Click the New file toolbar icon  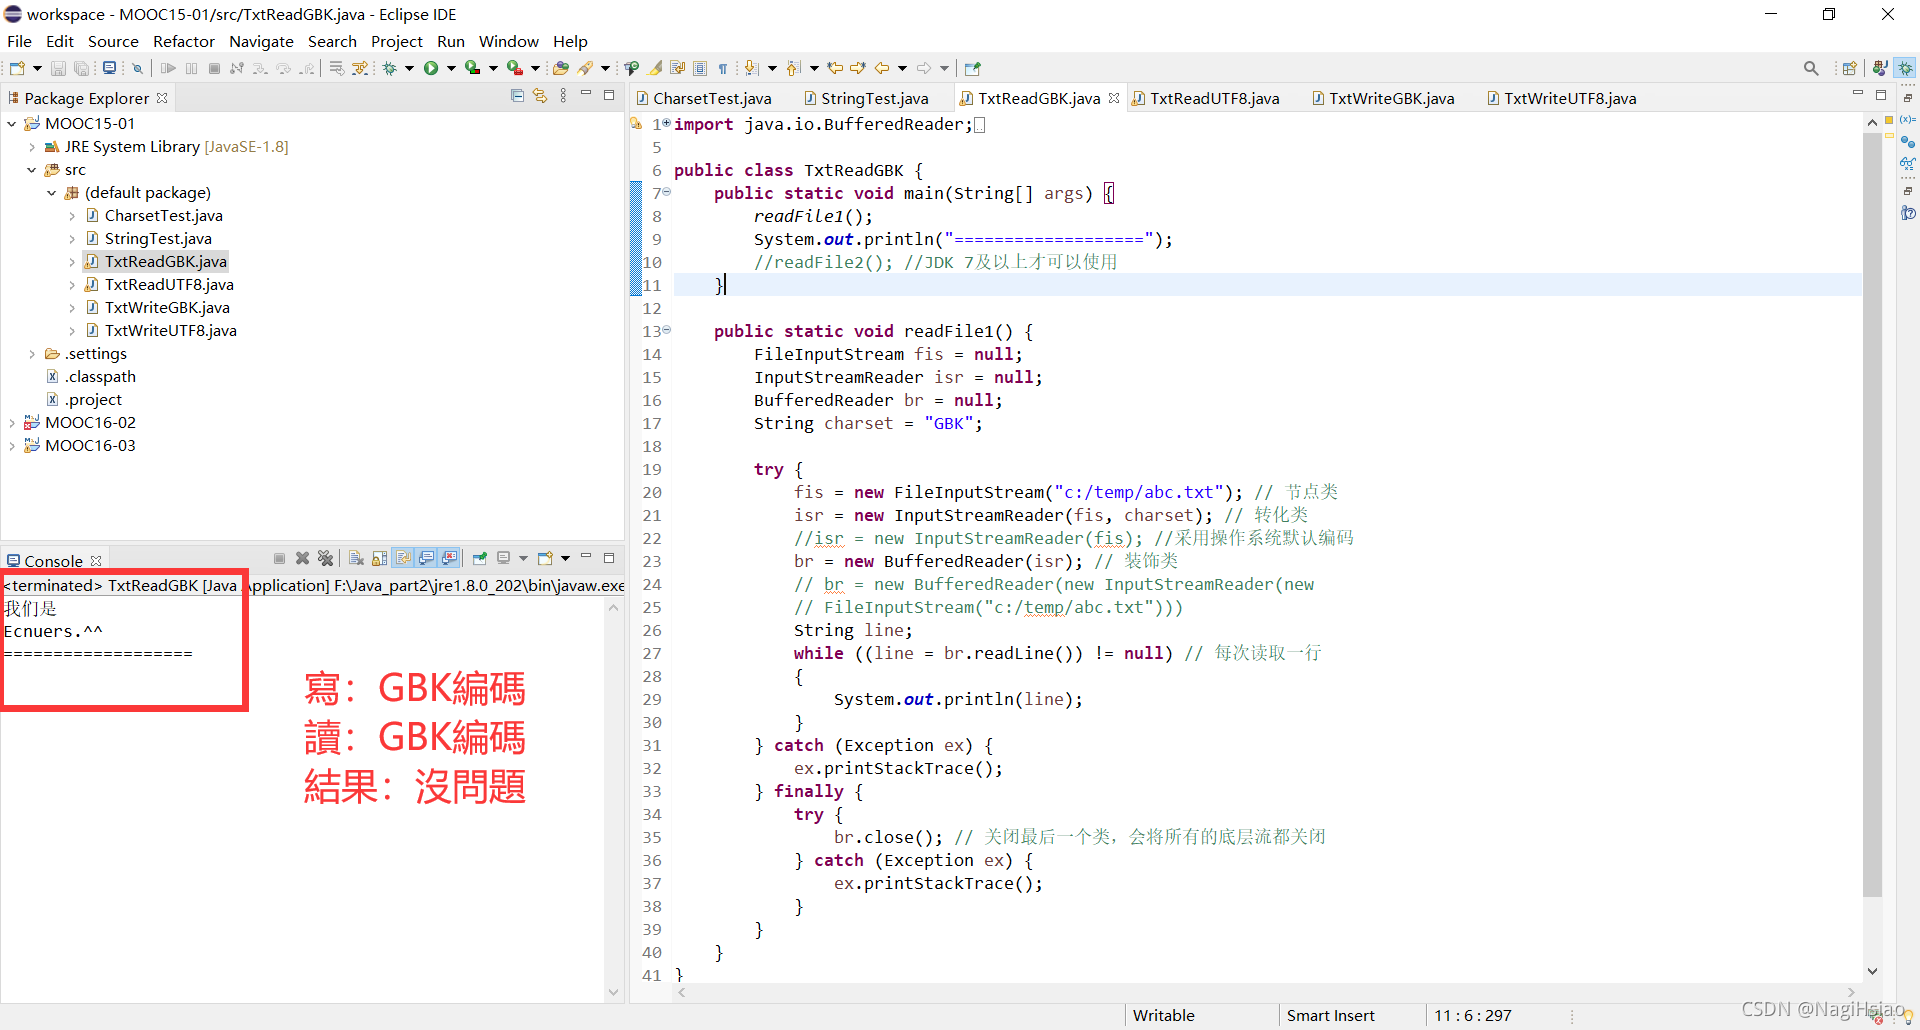pyautogui.click(x=17, y=68)
